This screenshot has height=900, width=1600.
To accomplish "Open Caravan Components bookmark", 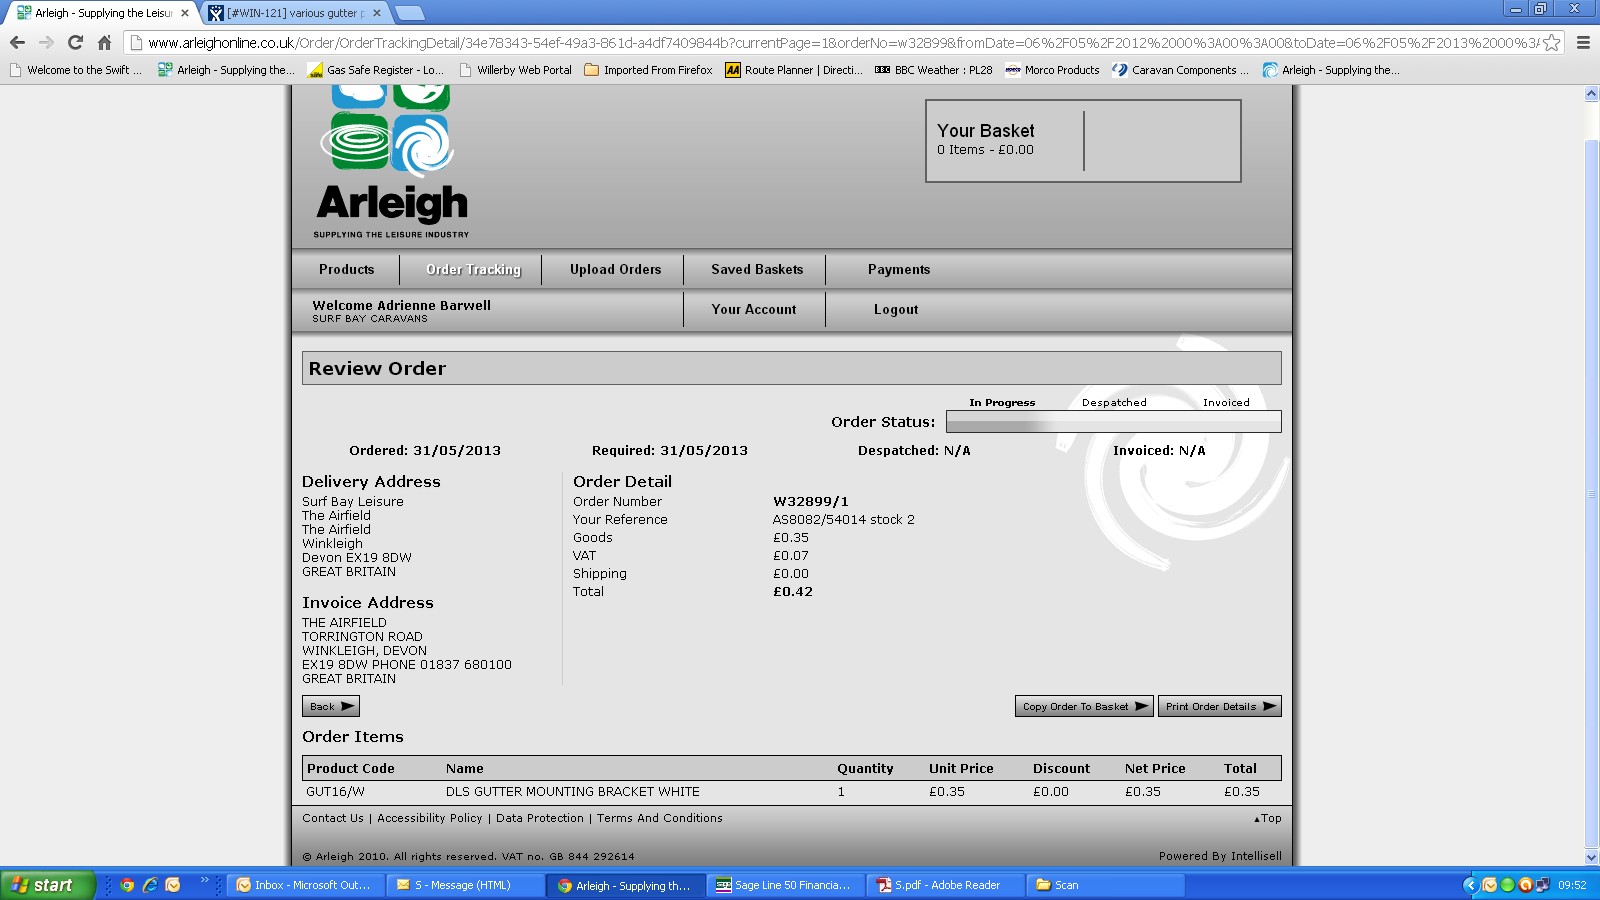I will [x=1180, y=70].
